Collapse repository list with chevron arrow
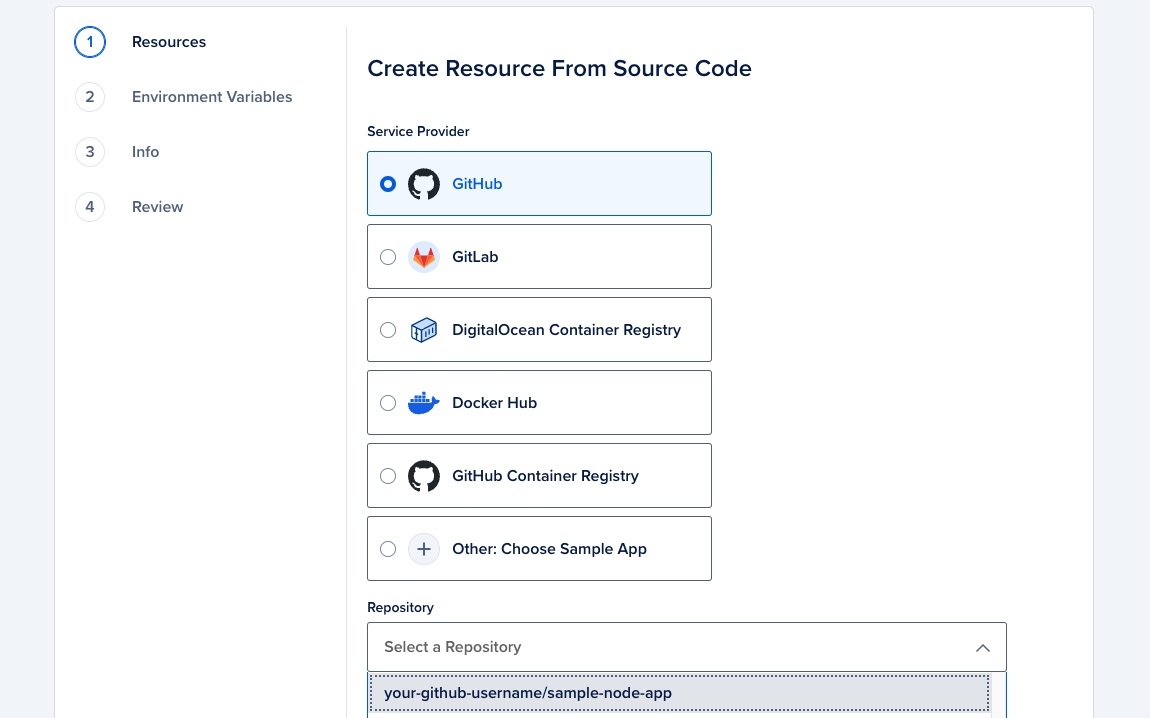Screen dimensions: 1150x718 point(983,648)
